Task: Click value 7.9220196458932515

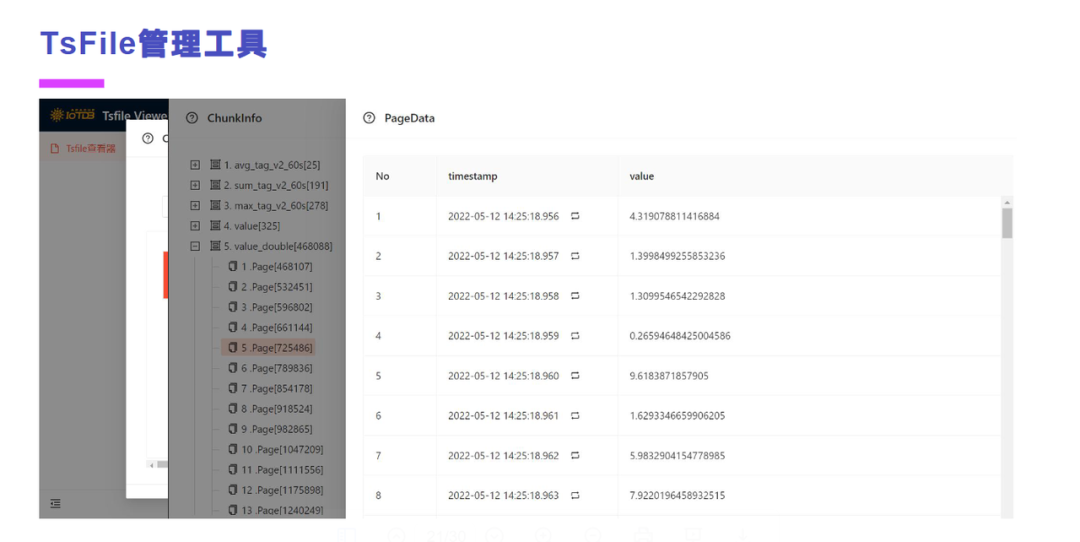Action: click(677, 496)
